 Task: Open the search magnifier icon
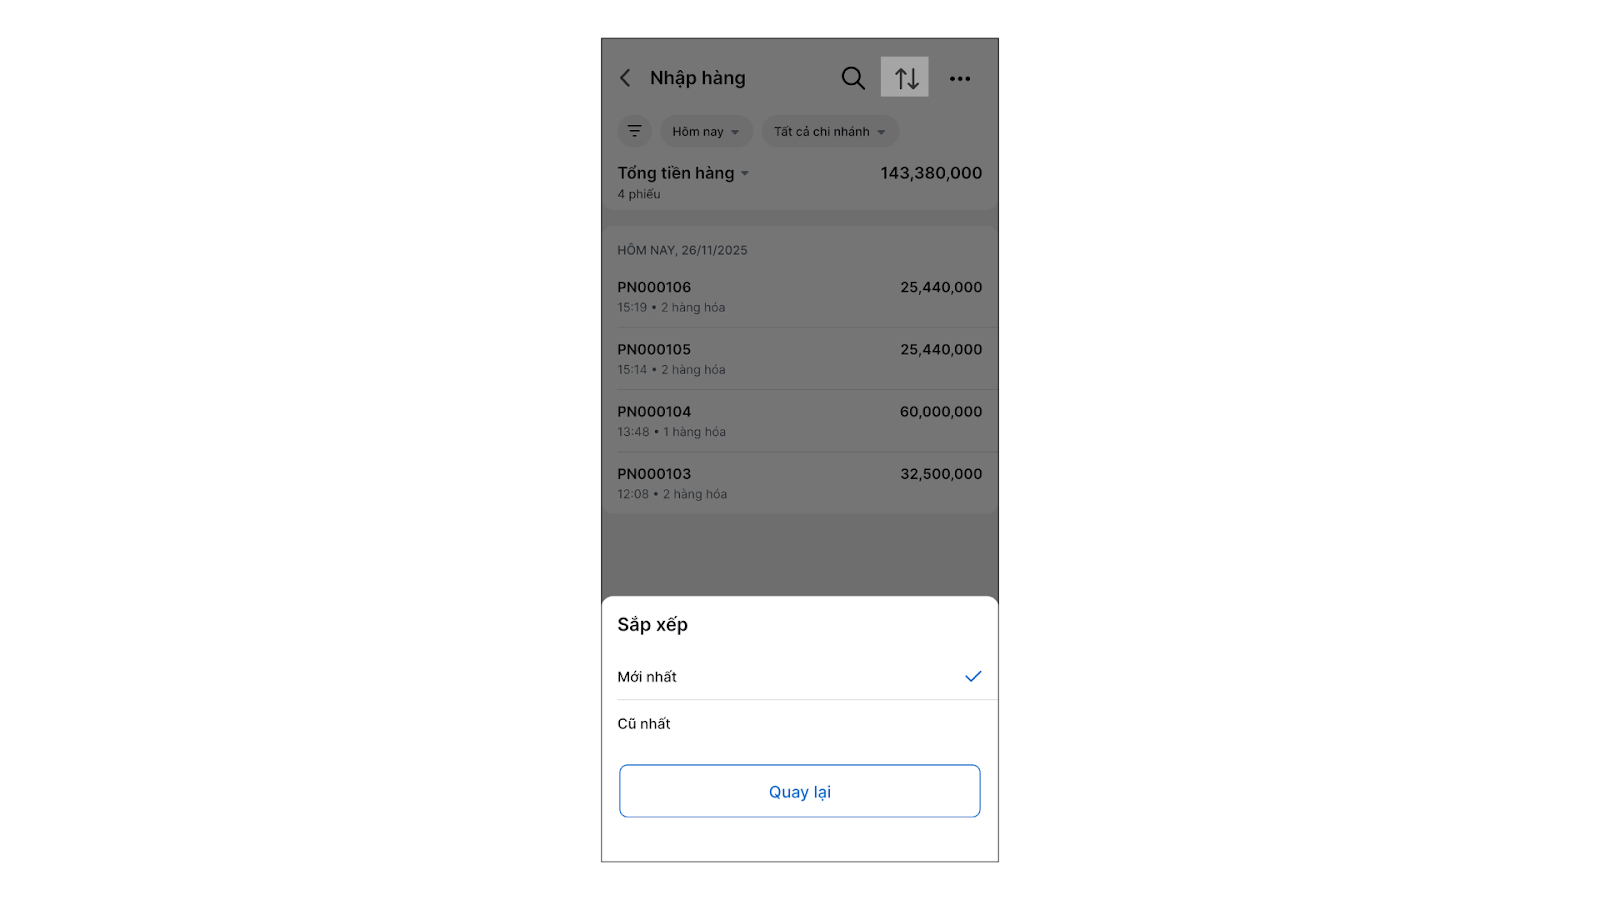(x=852, y=78)
